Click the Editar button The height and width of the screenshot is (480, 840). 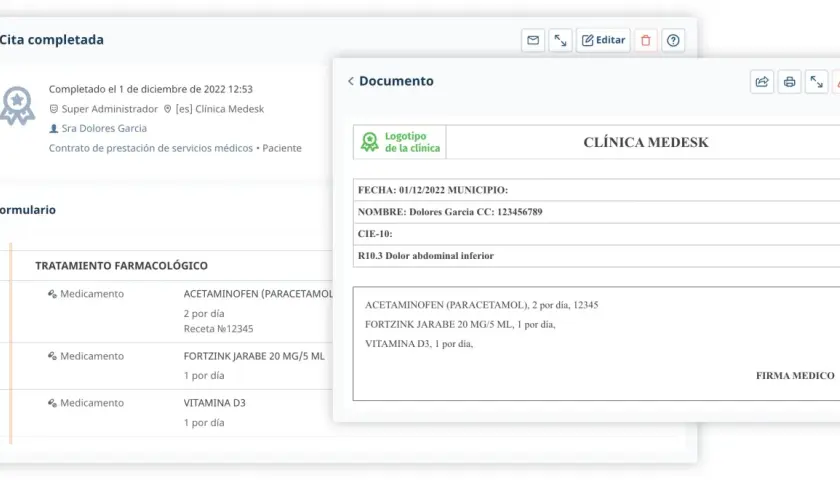(x=603, y=40)
